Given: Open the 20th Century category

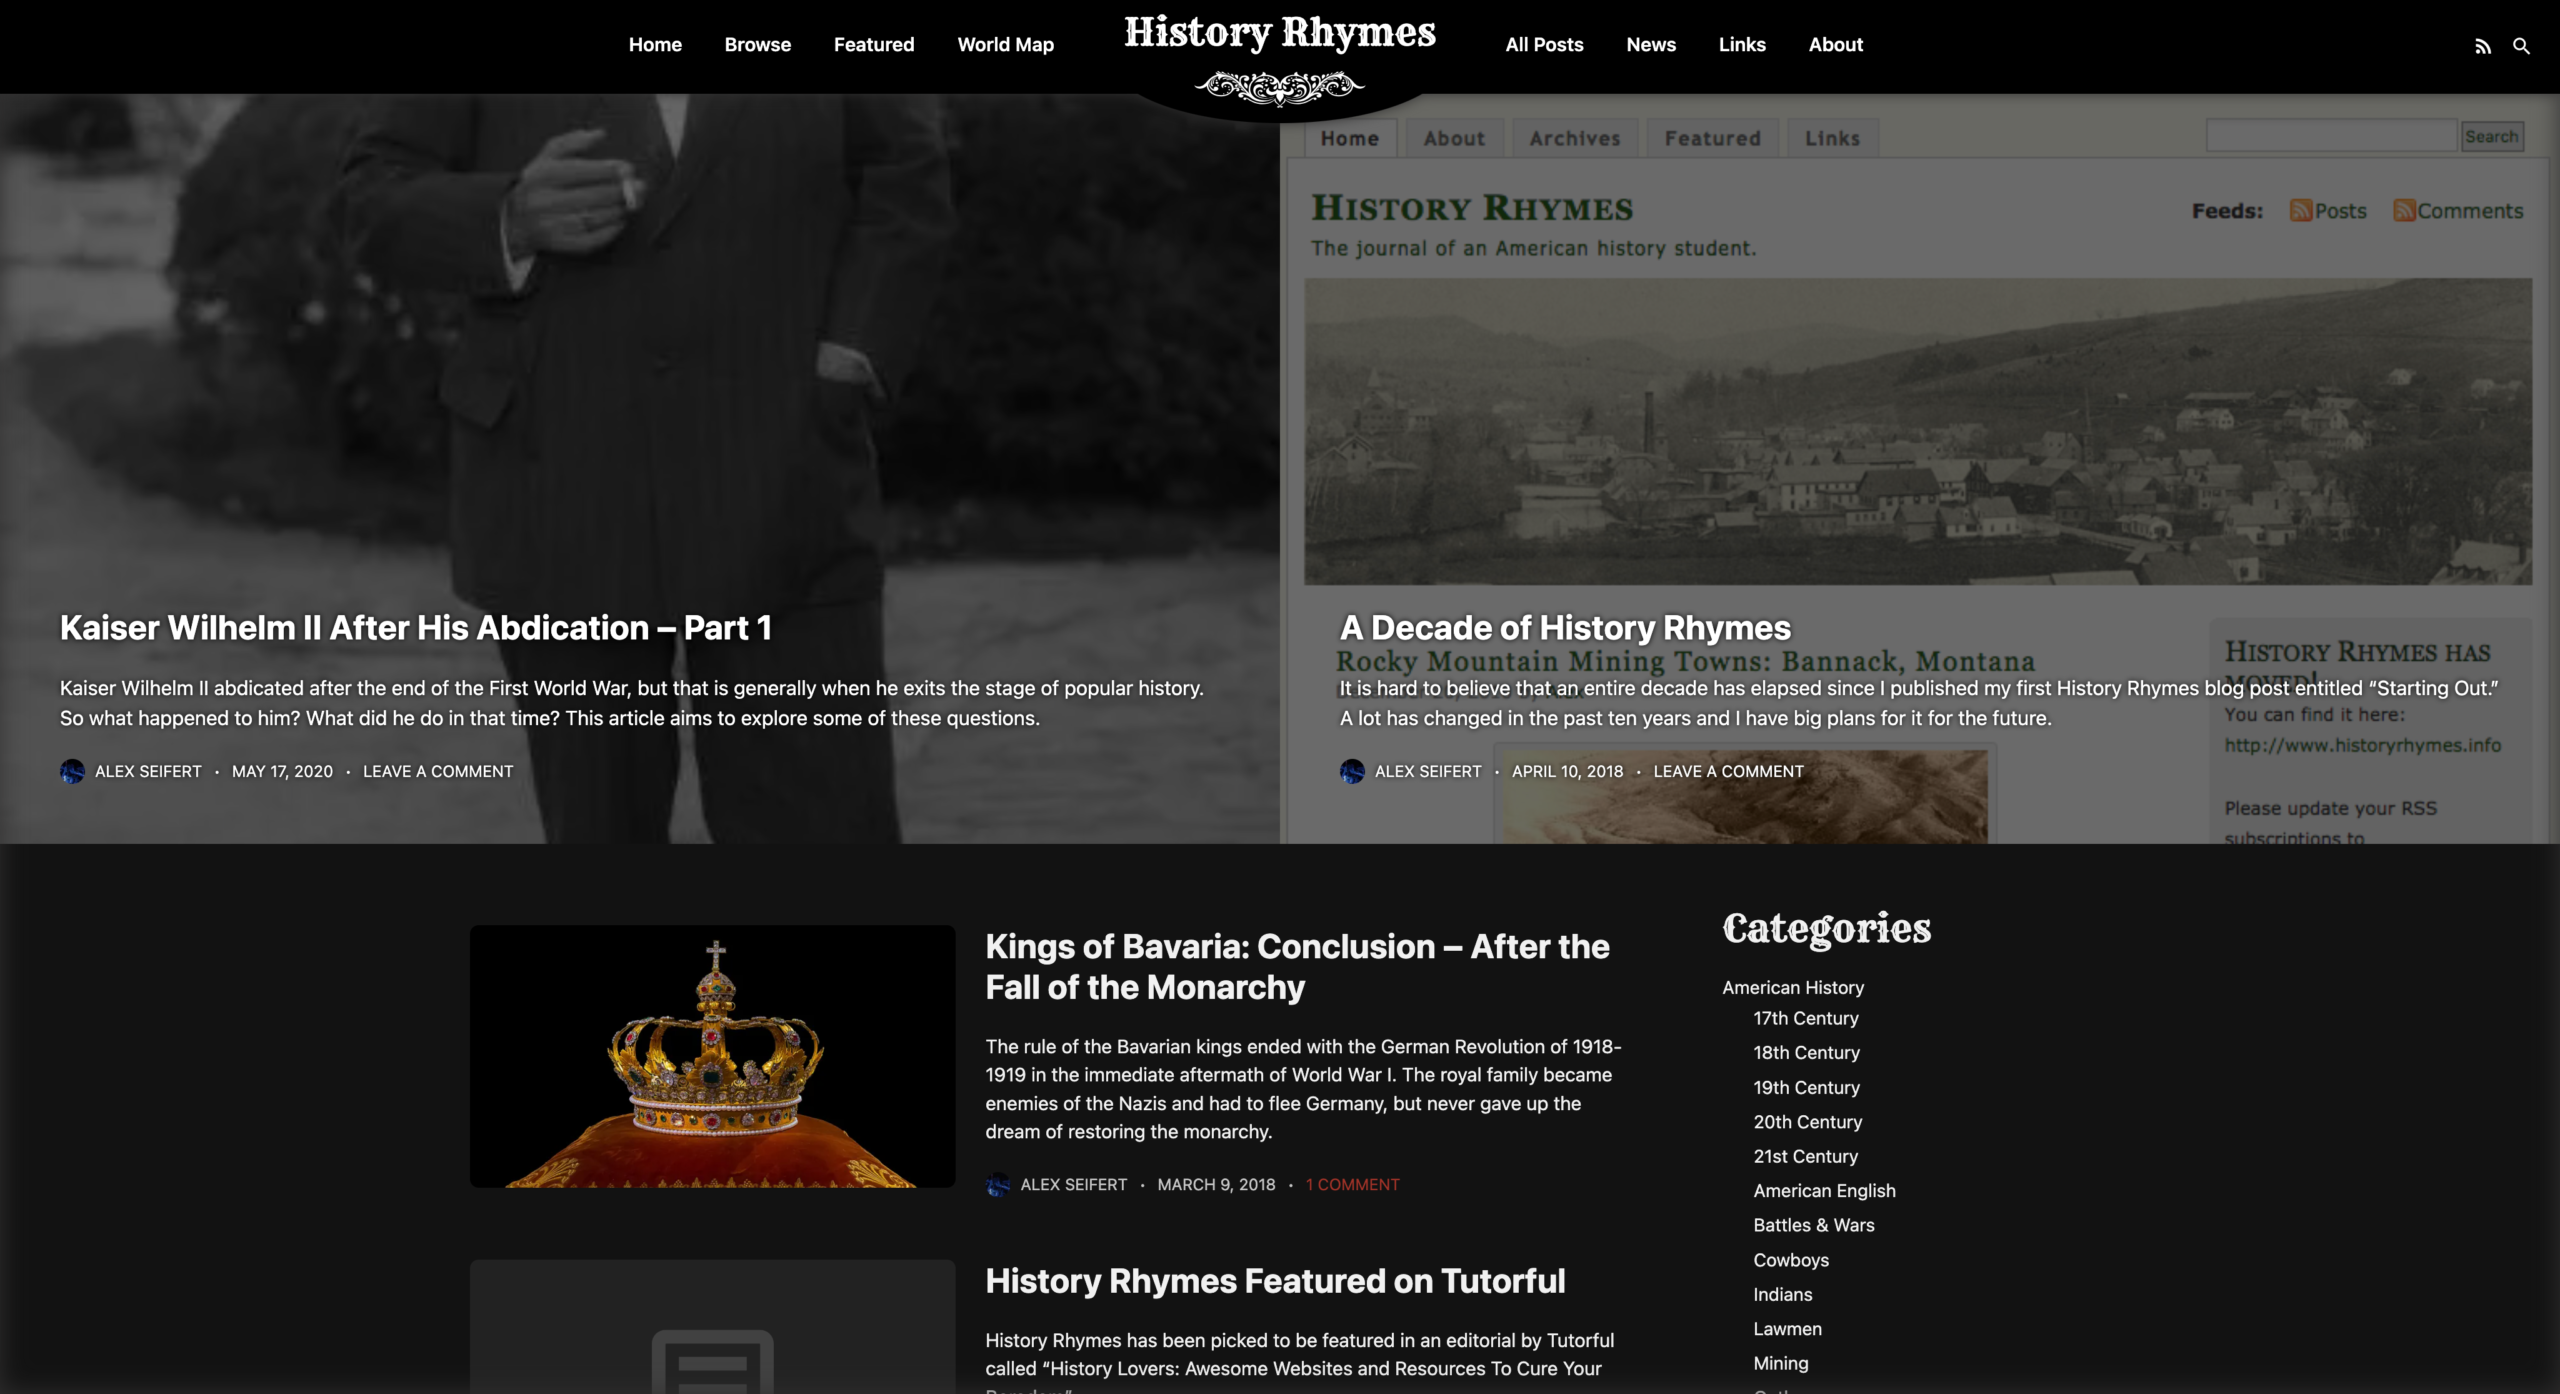Looking at the screenshot, I should point(1807,1123).
